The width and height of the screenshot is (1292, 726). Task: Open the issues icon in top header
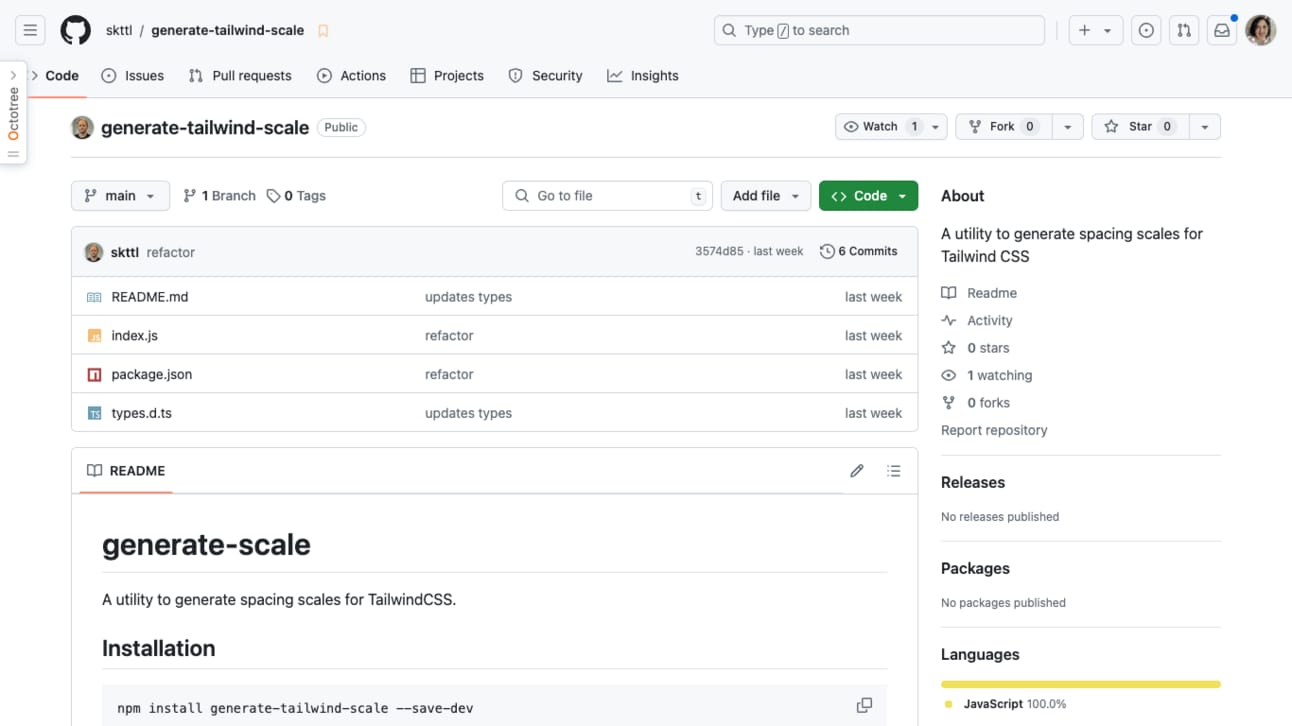click(x=1146, y=30)
